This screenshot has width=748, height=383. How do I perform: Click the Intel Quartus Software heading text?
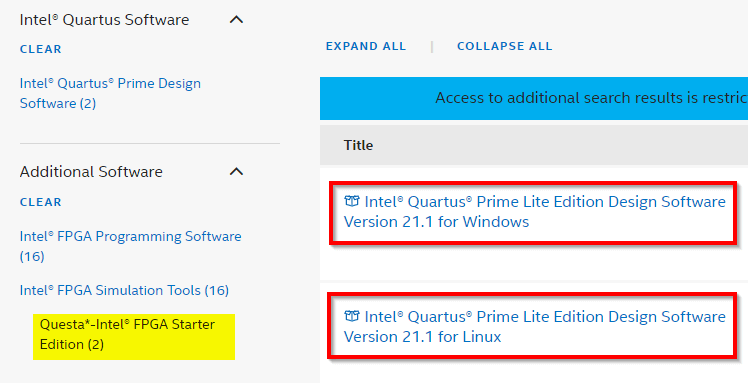click(x=104, y=20)
